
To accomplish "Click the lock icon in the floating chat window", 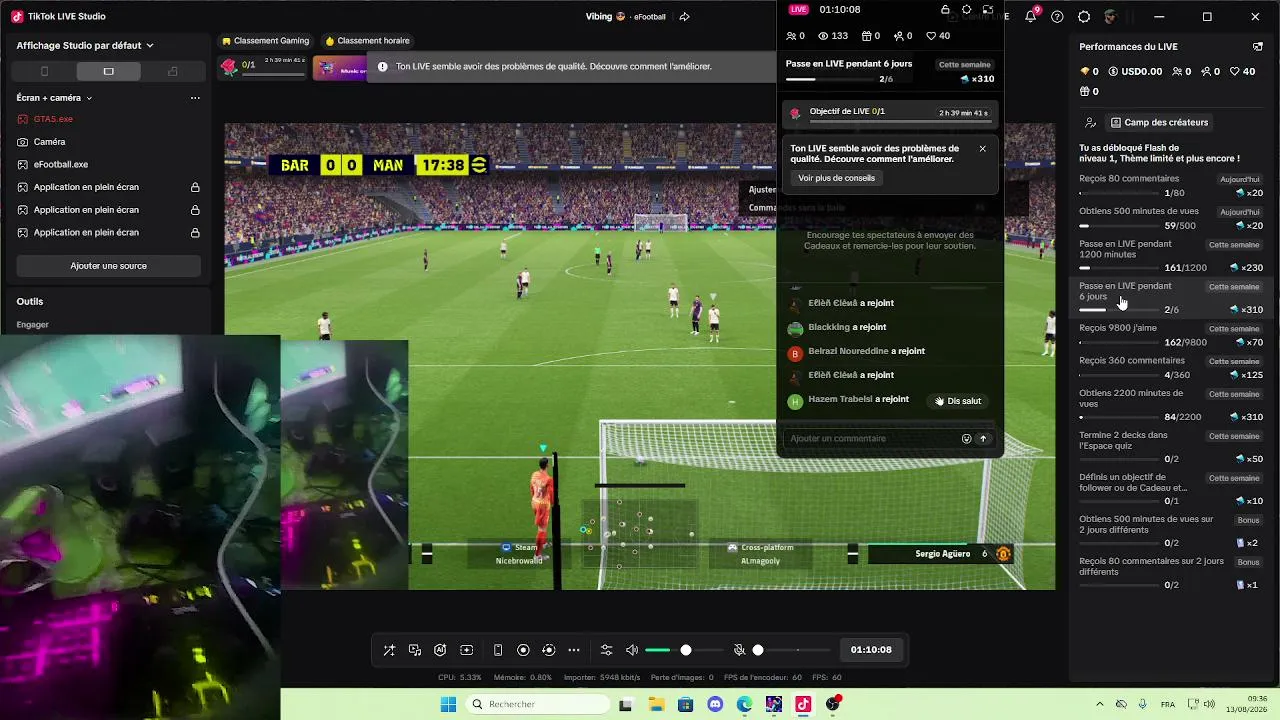I will (946, 10).
